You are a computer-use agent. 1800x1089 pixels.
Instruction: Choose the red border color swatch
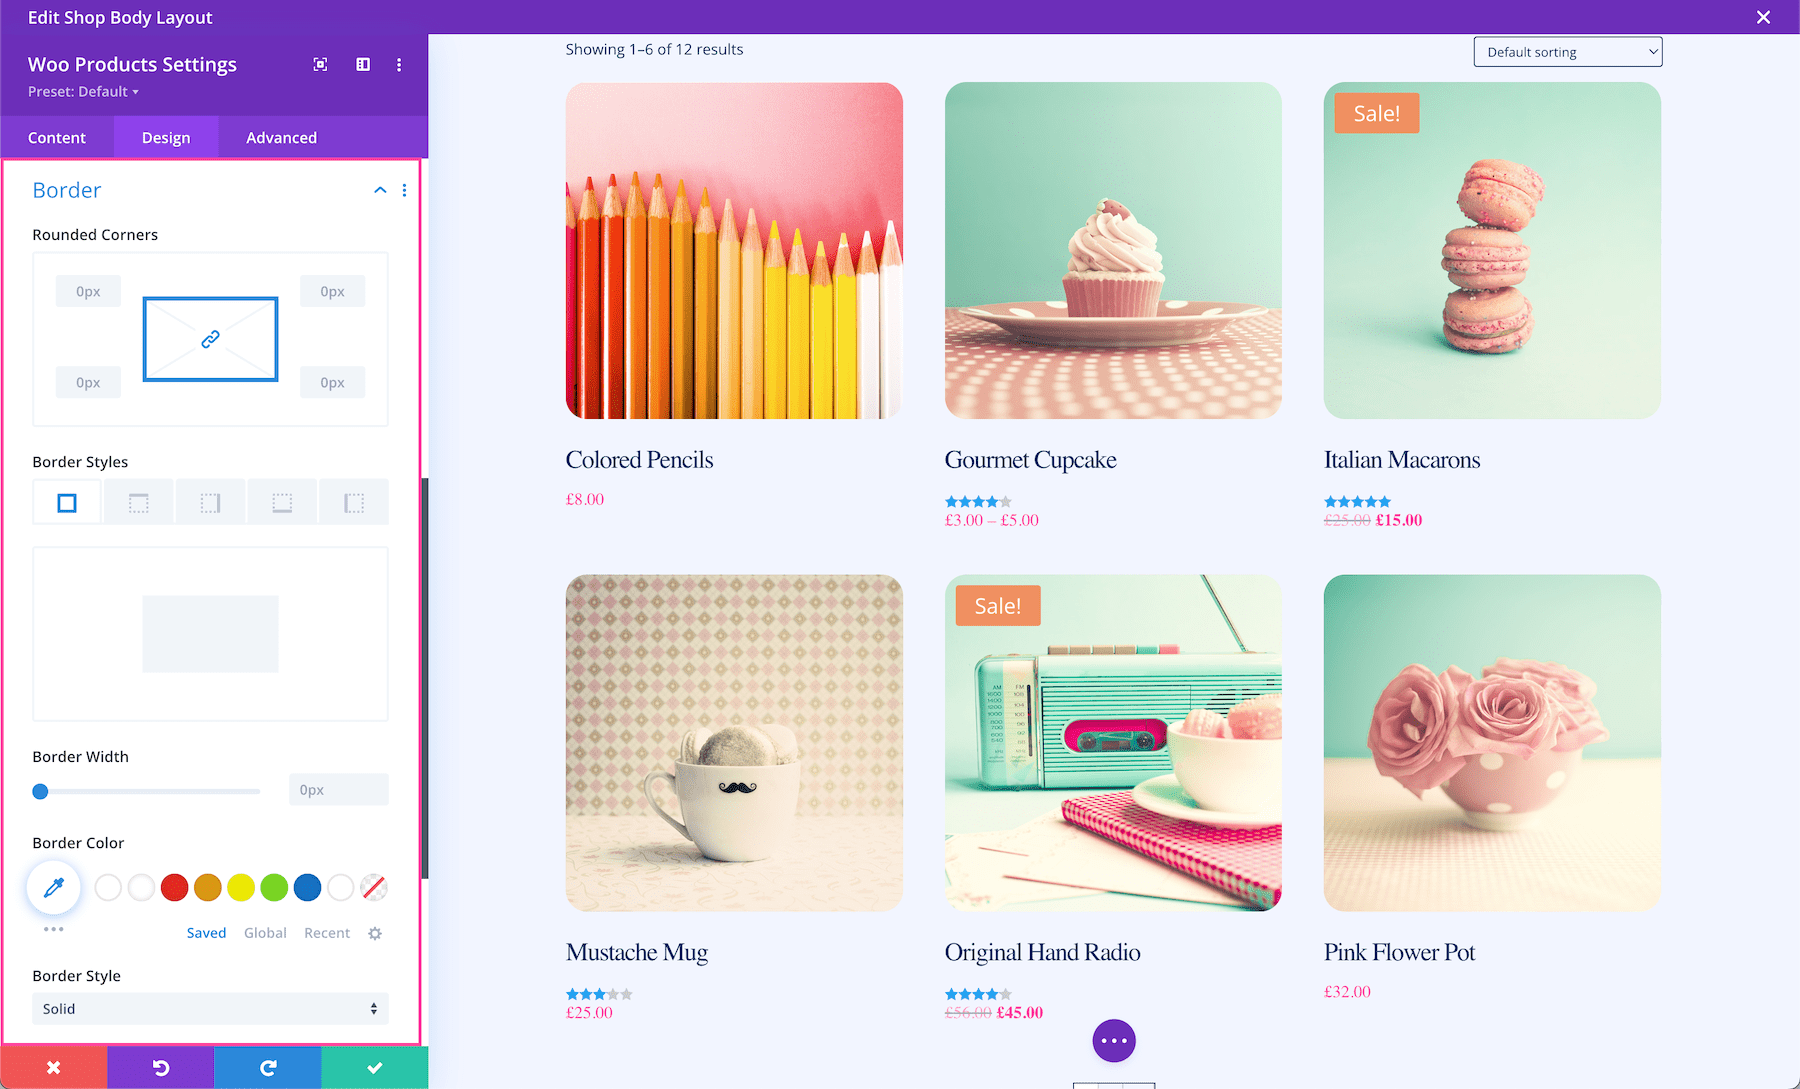(x=175, y=887)
